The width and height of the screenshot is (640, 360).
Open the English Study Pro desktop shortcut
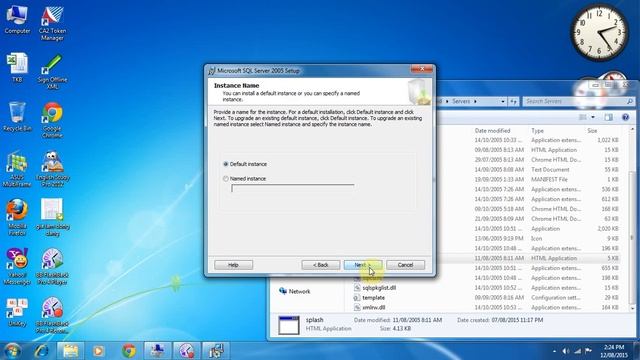52,169
